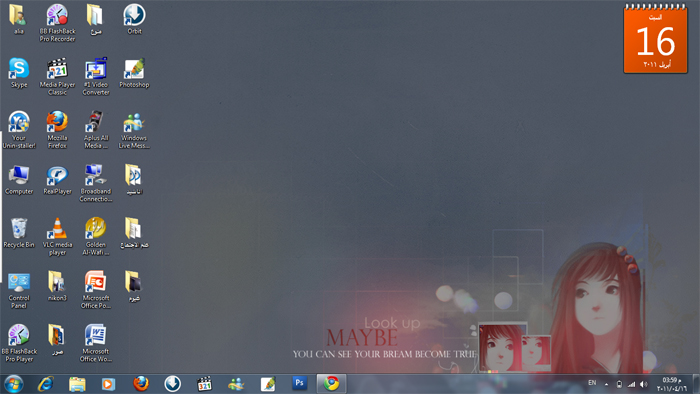Select the Control Panel desktop icon
Screen dimensions: 700x394
[x=19, y=290]
